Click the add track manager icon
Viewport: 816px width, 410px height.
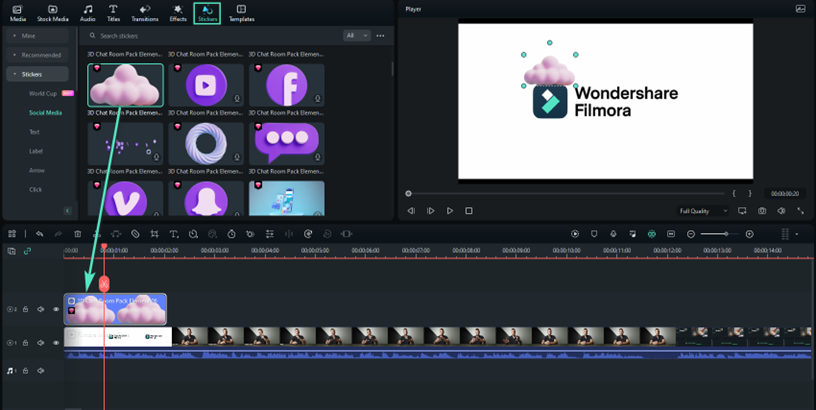(11, 251)
